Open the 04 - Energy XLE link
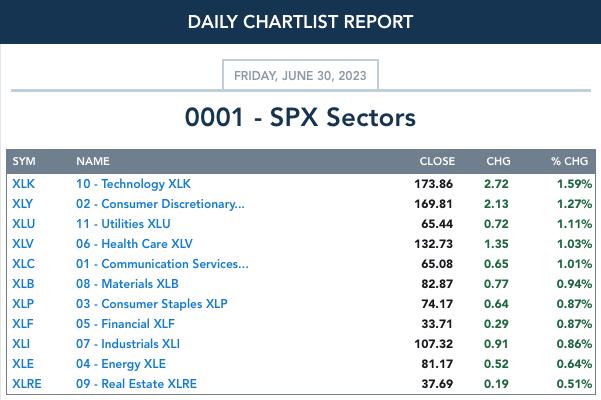 pyautogui.click(x=121, y=364)
